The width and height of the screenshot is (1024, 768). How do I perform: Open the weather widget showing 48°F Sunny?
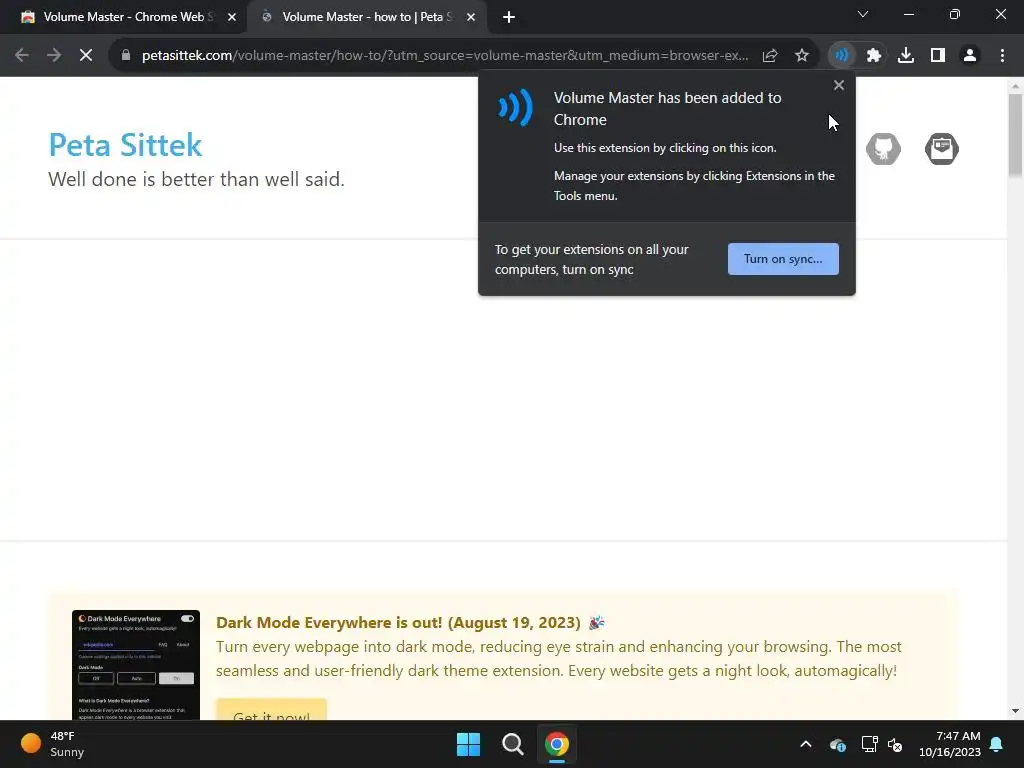tap(53, 744)
